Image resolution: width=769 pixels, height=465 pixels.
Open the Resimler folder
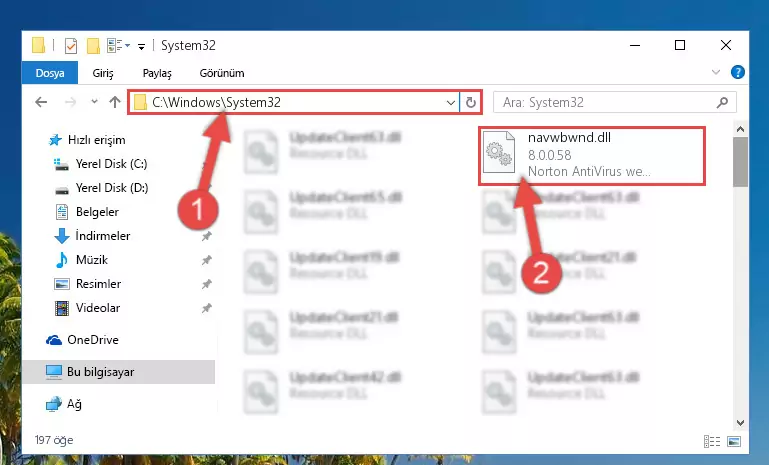pos(87,284)
